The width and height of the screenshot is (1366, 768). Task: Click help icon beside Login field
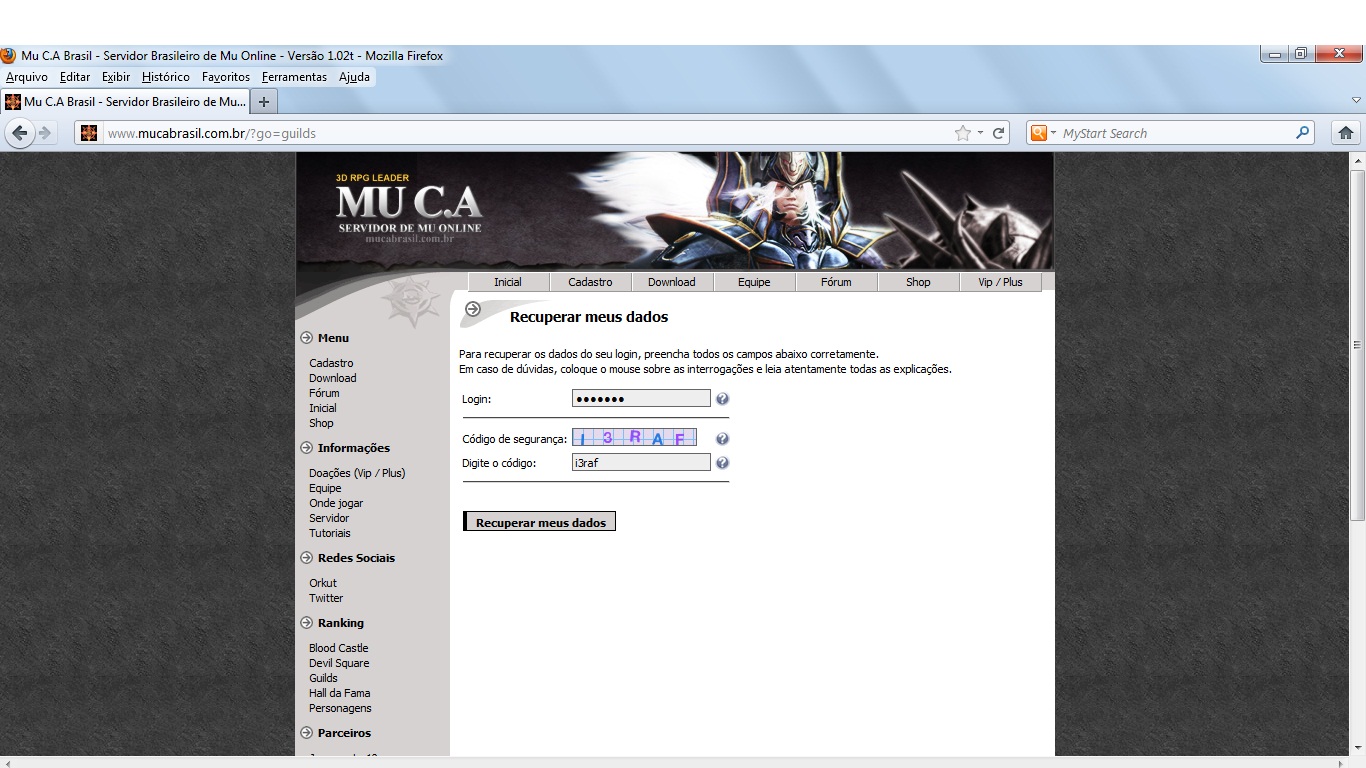[722, 399]
